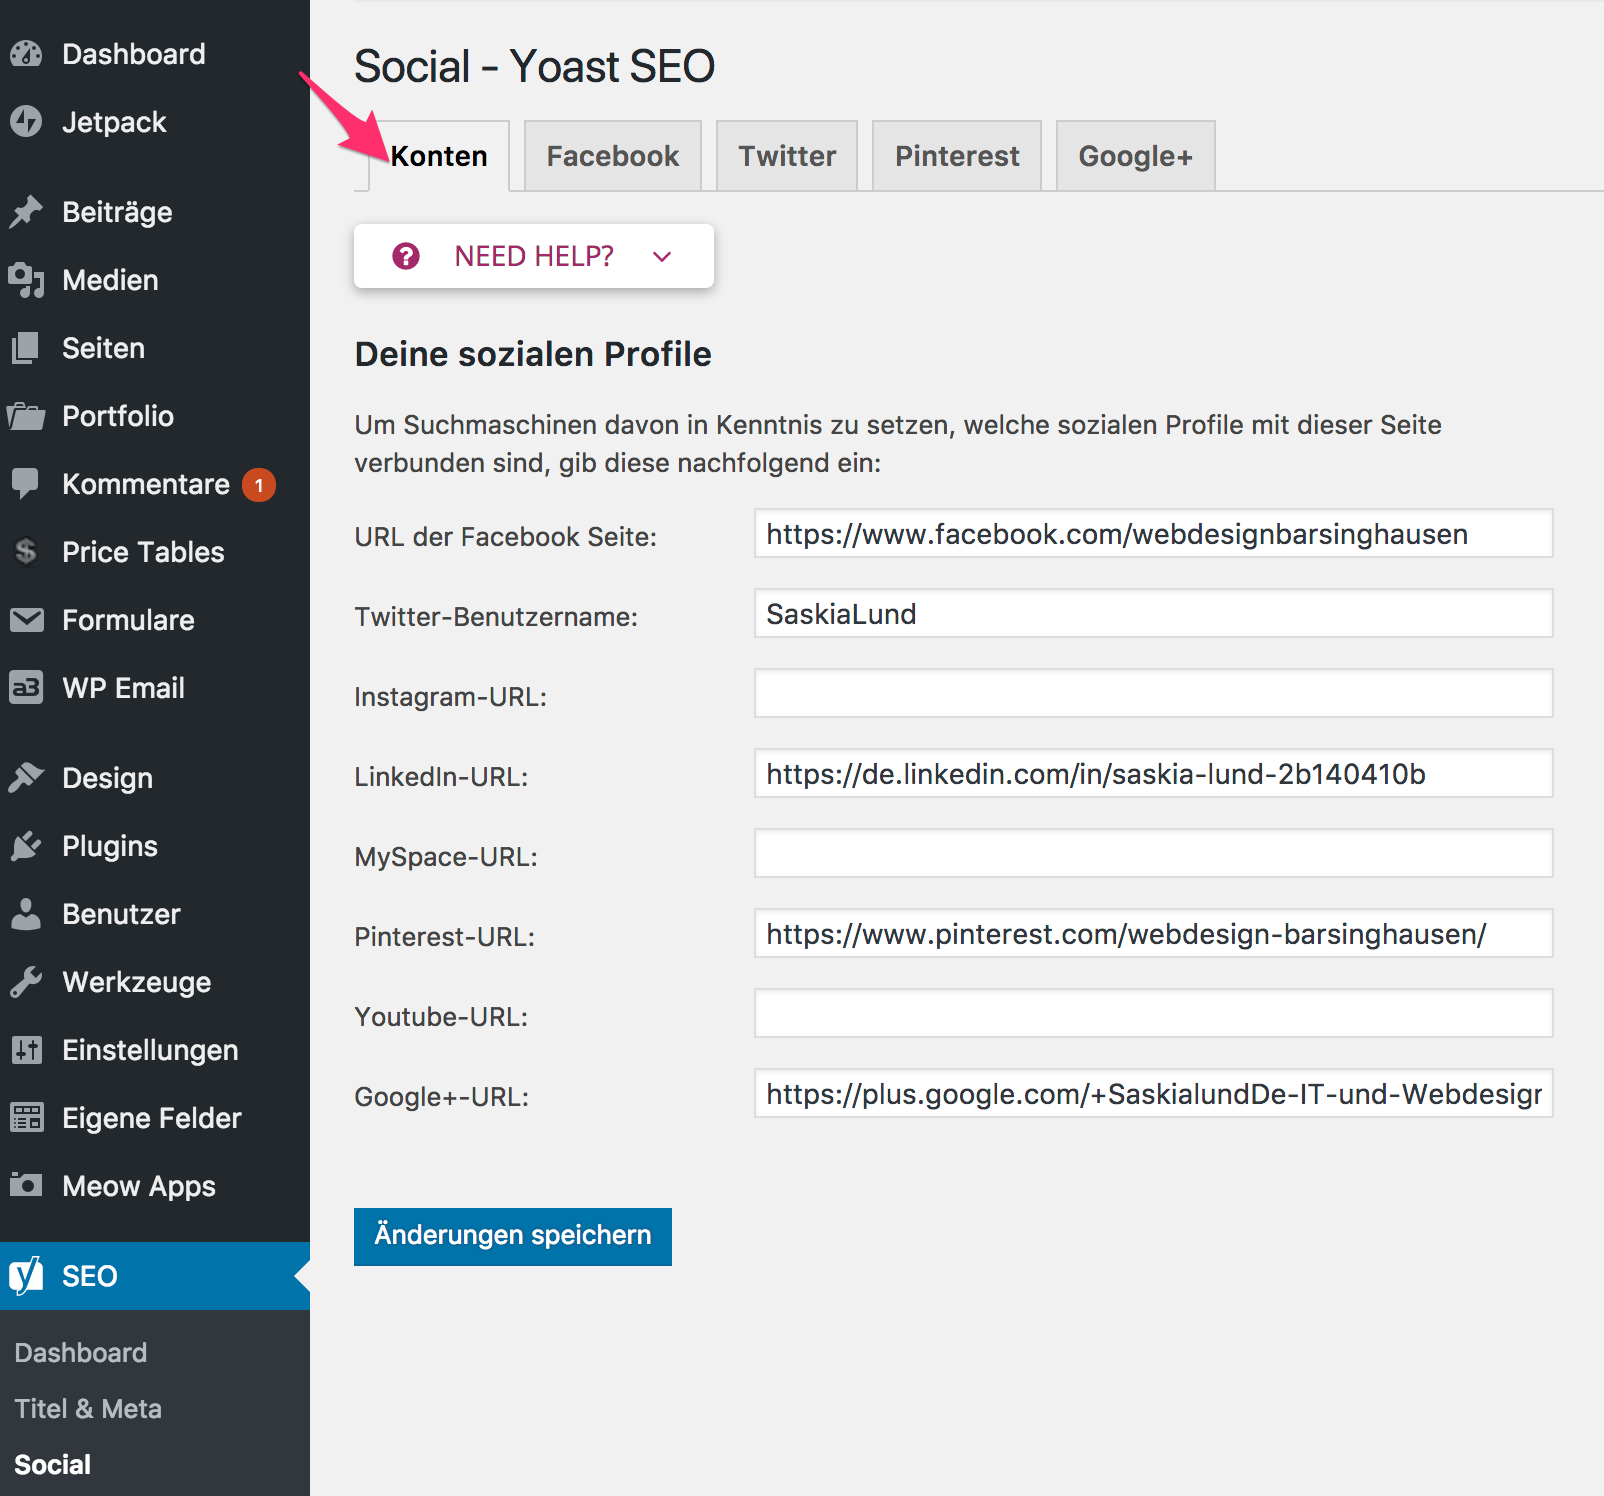Click the WP Email icon
The height and width of the screenshot is (1496, 1604).
point(26,688)
